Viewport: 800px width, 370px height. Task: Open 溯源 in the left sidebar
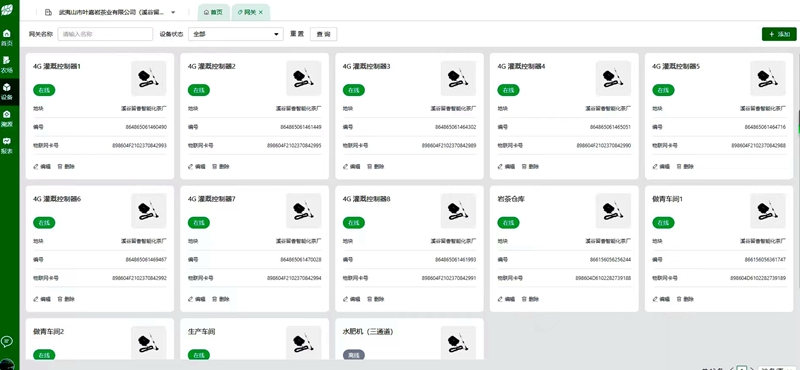(x=7, y=118)
